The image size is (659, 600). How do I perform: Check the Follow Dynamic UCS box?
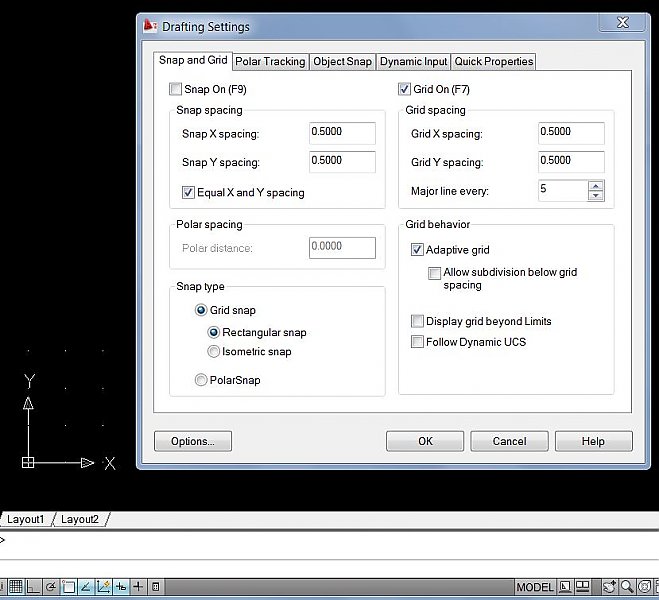point(417,342)
